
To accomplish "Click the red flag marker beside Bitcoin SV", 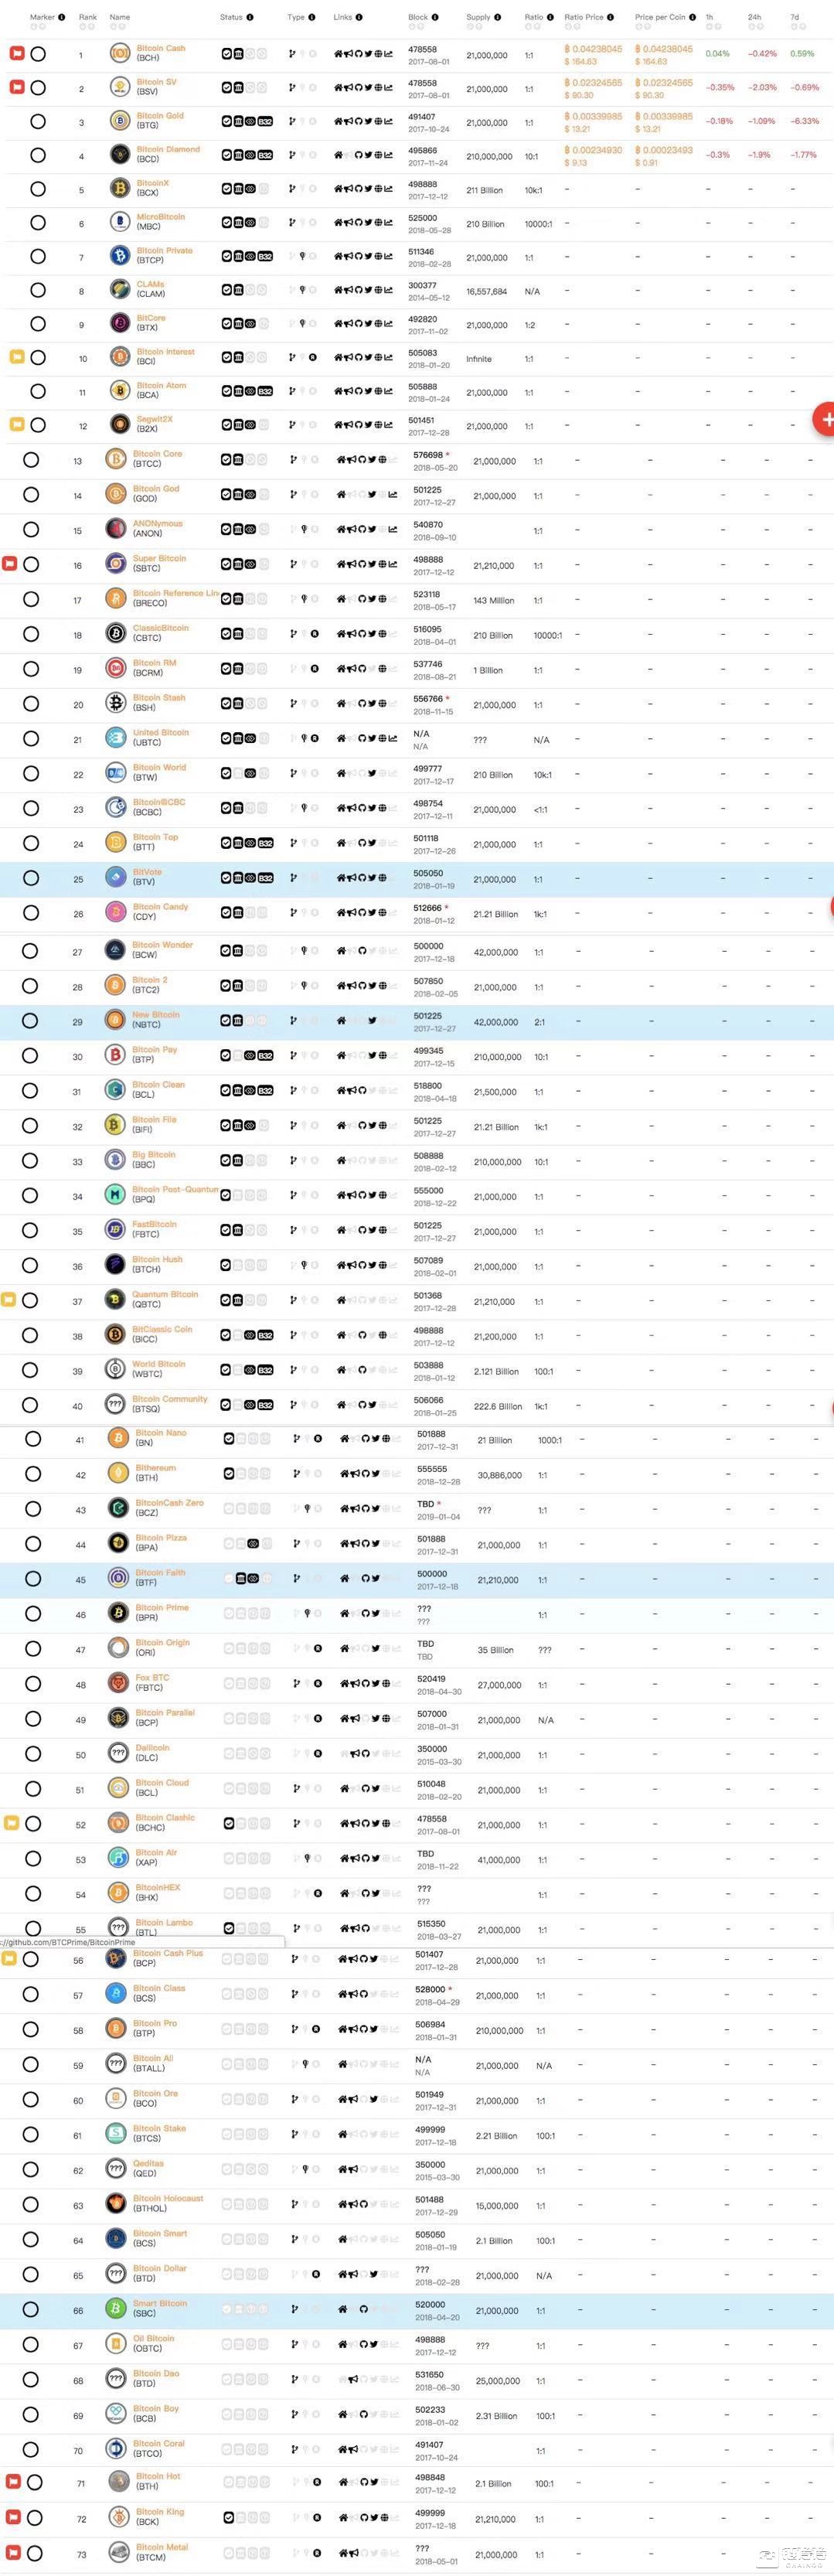I will coord(17,87).
